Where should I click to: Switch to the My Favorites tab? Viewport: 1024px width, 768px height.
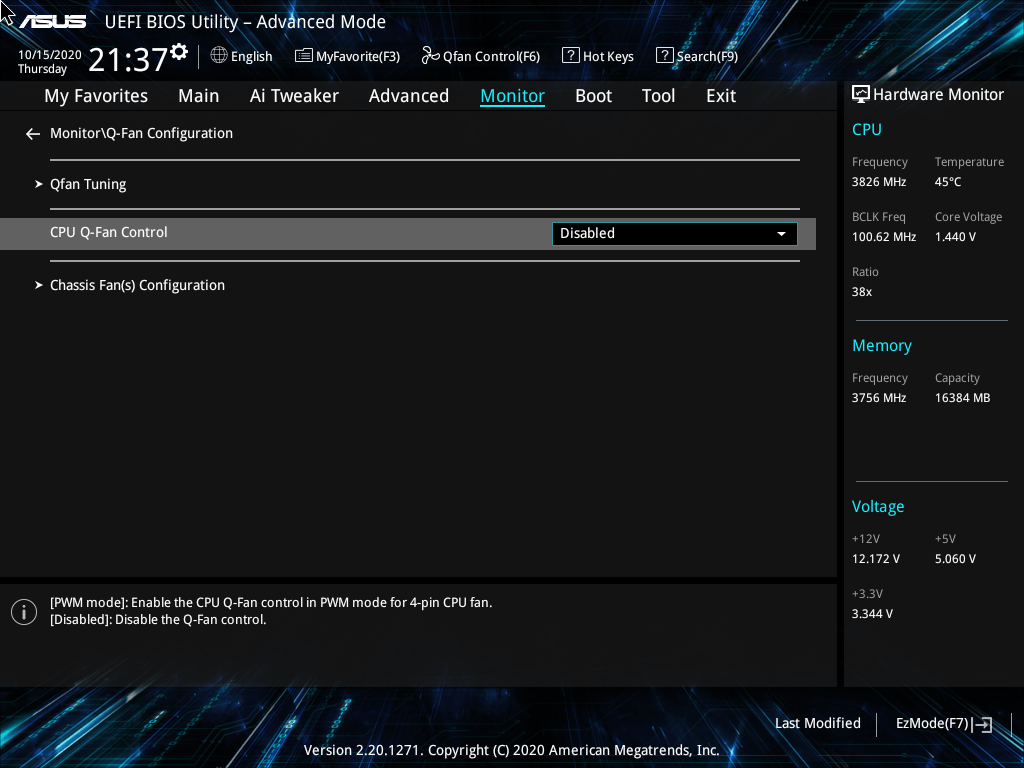(96, 96)
